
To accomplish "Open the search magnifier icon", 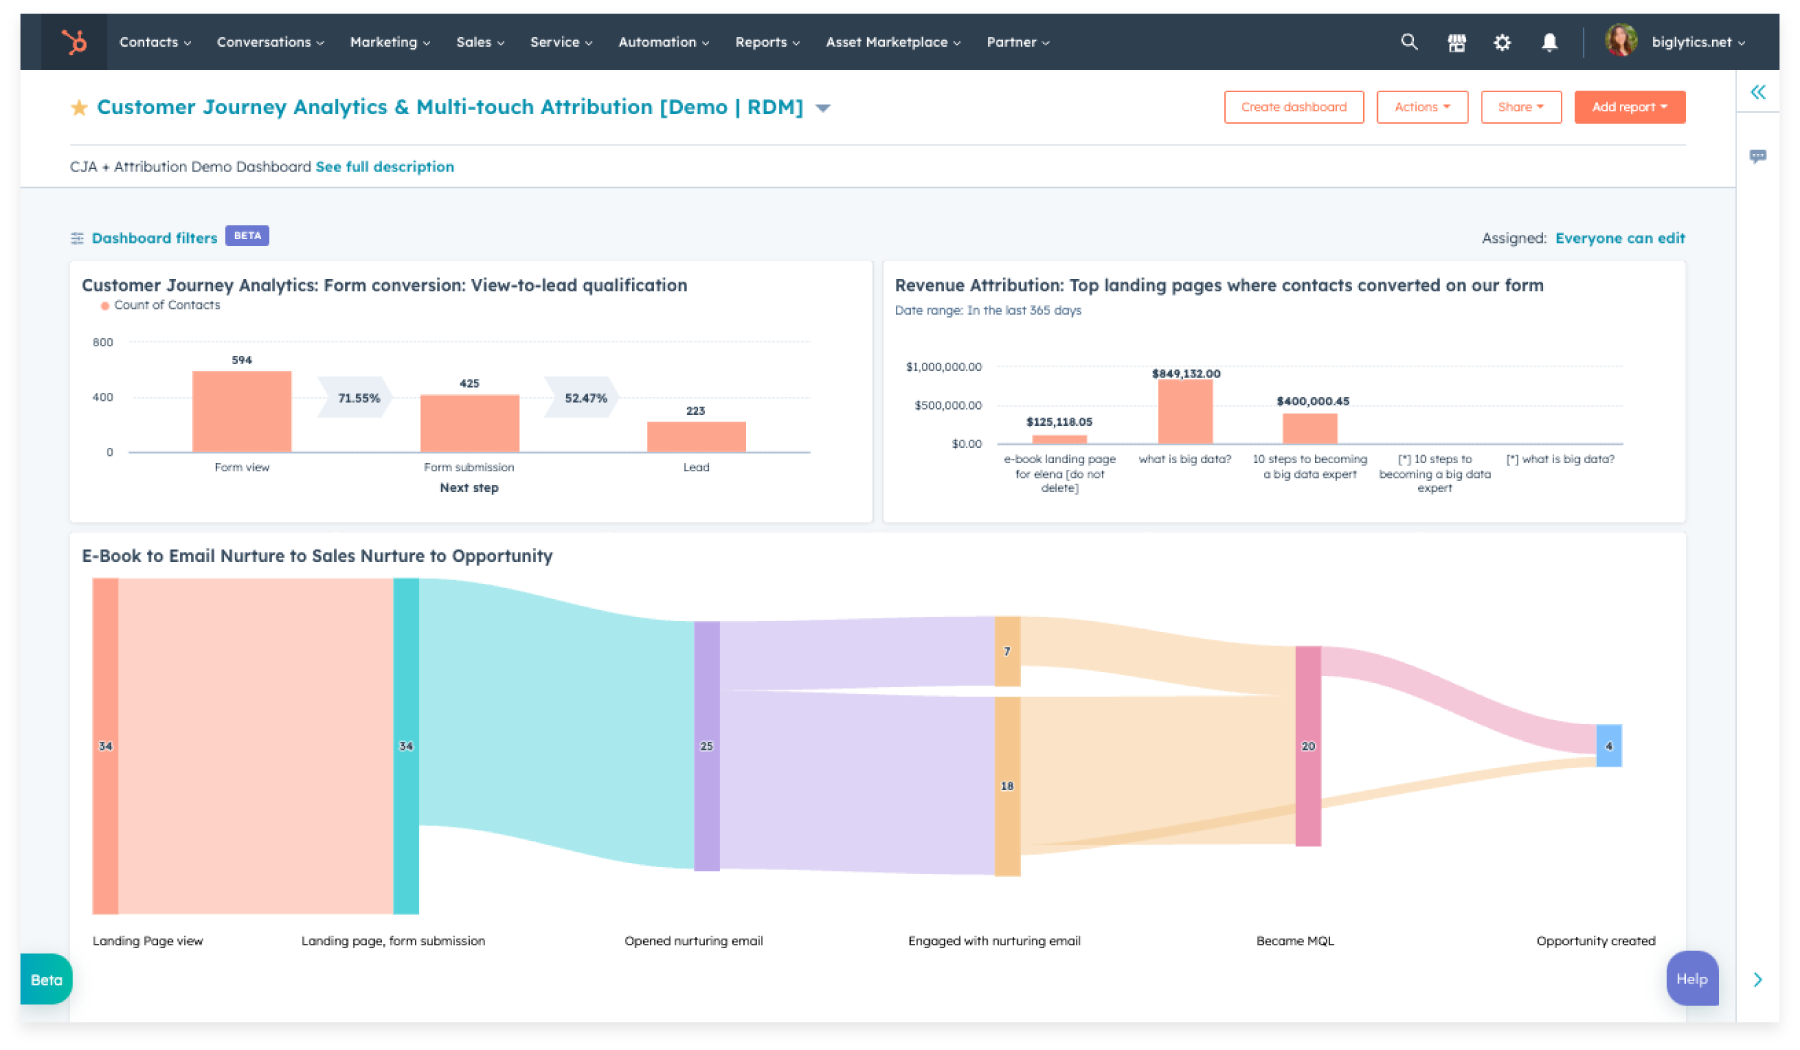I will tap(1409, 42).
